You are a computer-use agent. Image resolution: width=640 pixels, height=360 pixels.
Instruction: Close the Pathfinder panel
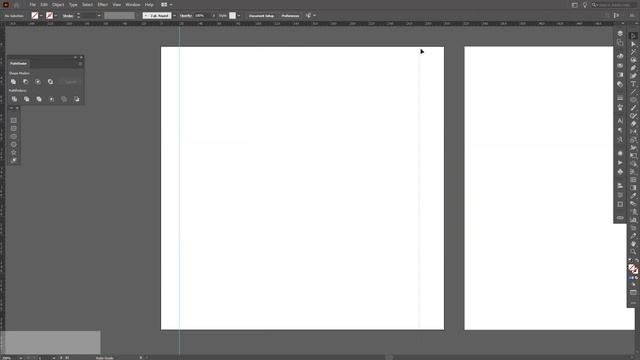(x=81, y=57)
